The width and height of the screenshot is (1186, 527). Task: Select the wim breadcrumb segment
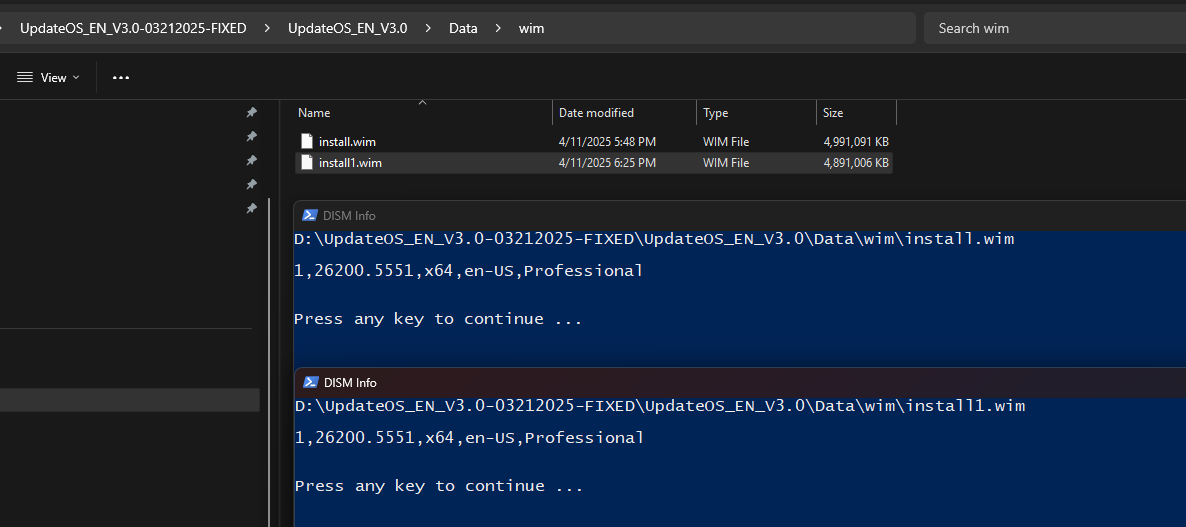click(x=531, y=28)
